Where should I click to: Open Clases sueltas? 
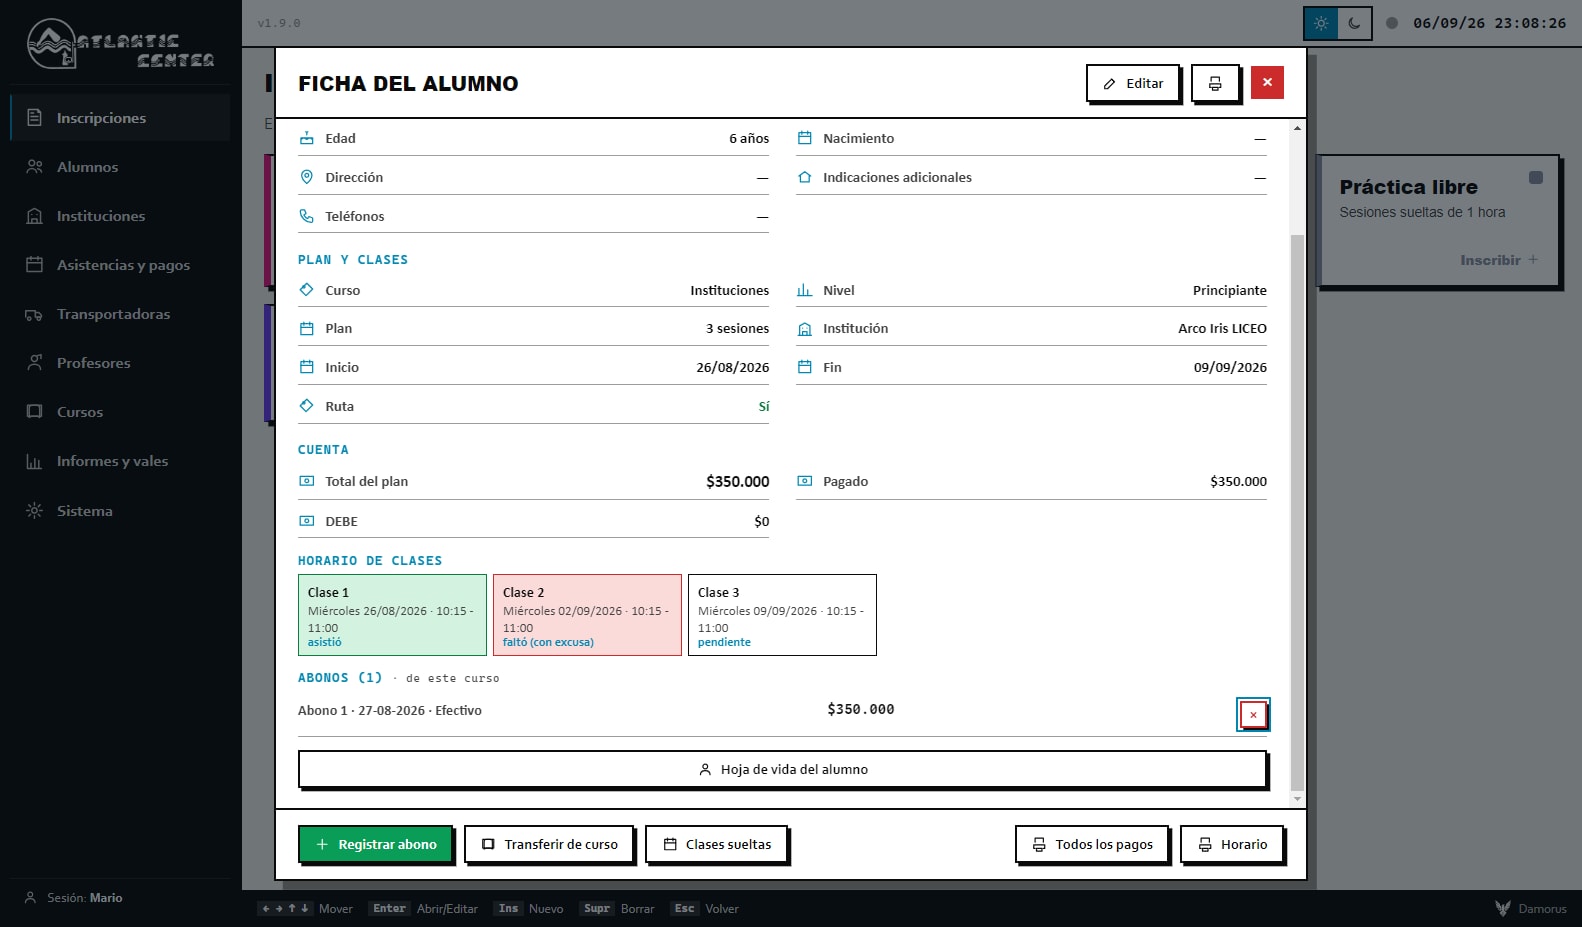(x=716, y=844)
